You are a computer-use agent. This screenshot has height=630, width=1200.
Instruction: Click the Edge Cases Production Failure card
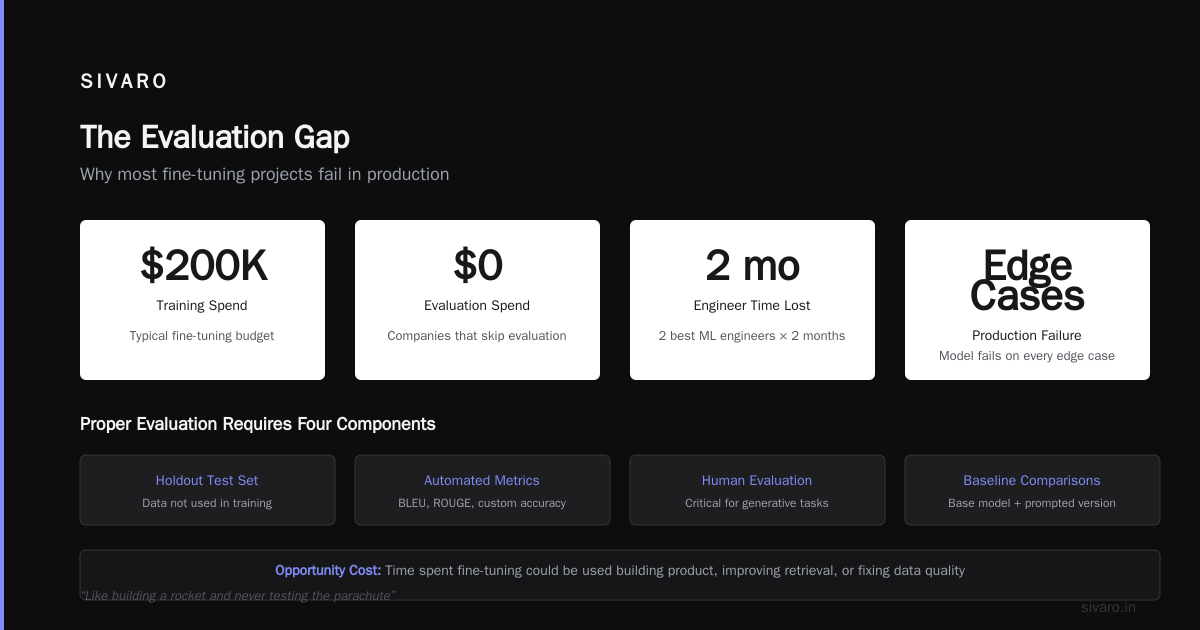(1027, 300)
